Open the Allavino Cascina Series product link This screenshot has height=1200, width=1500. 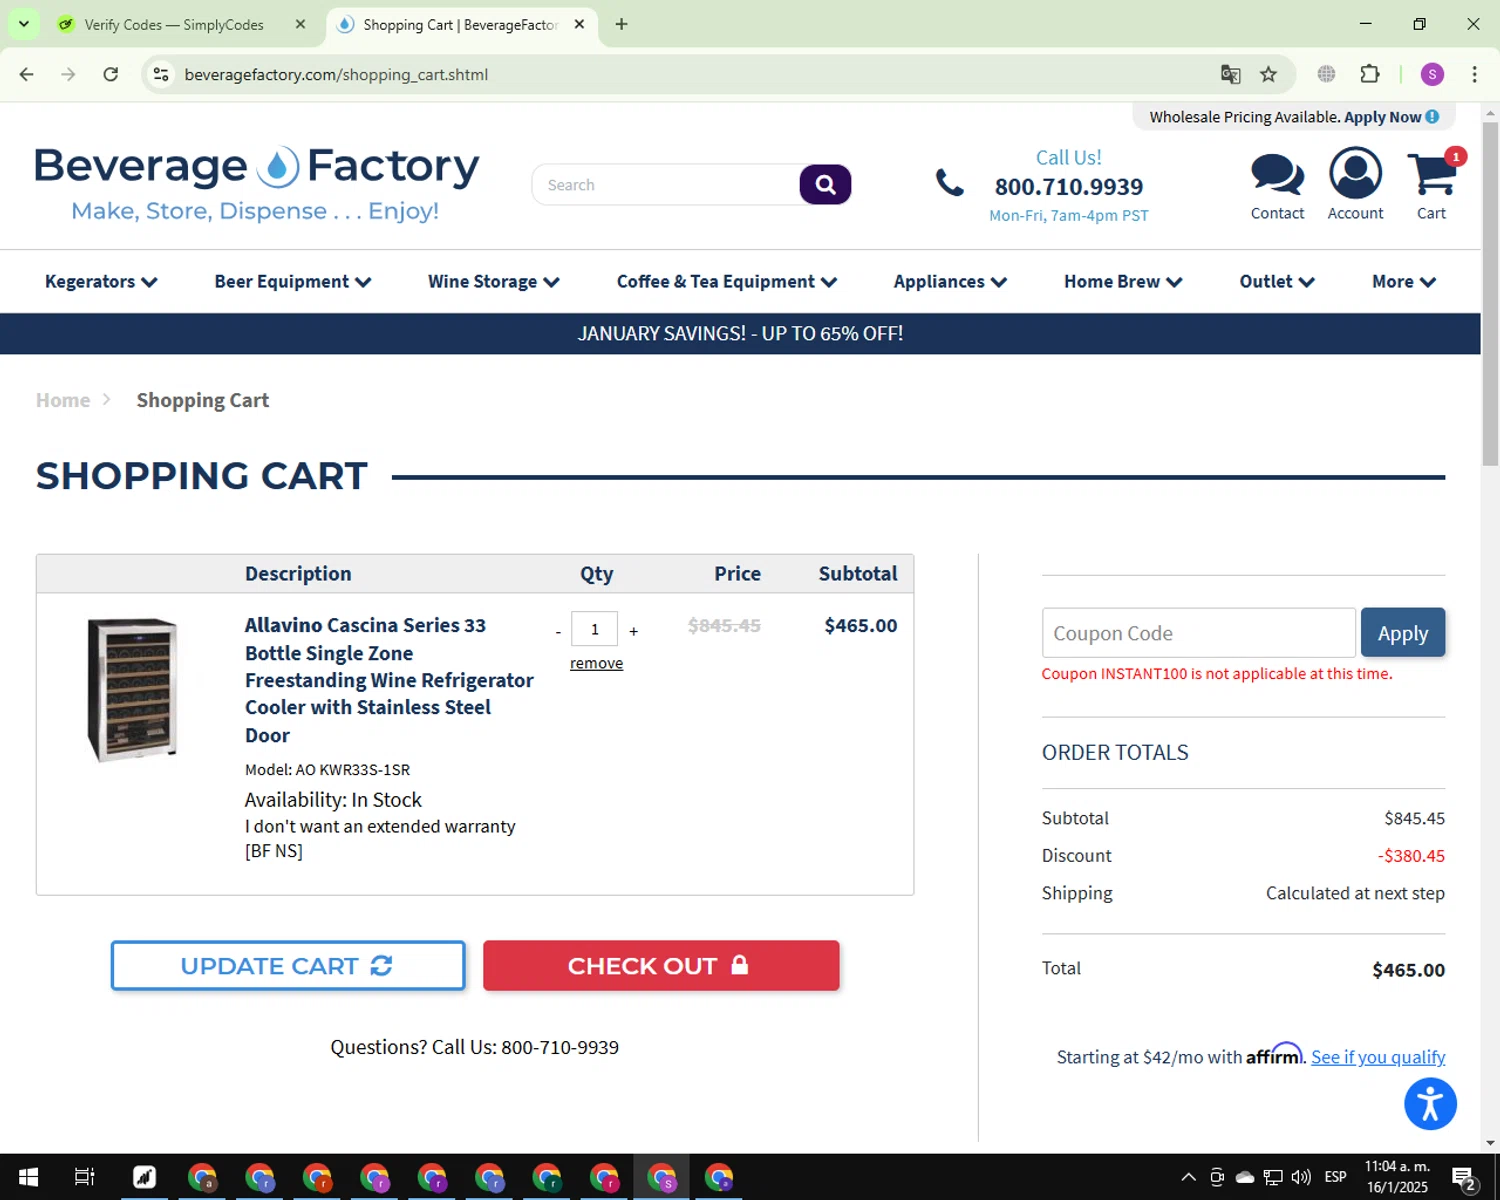click(x=389, y=680)
